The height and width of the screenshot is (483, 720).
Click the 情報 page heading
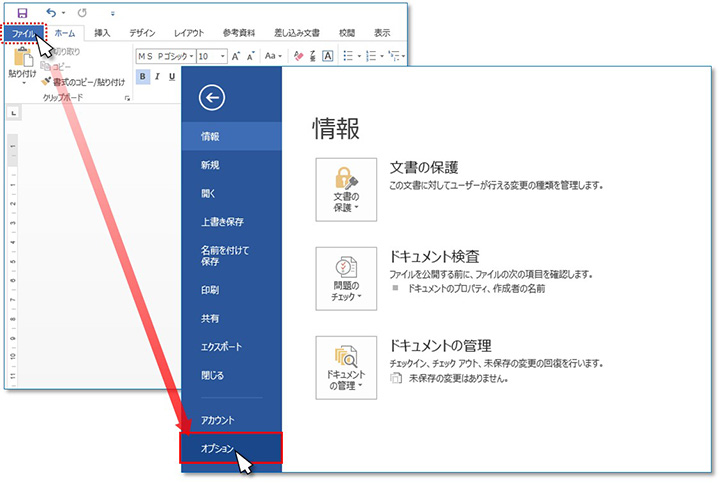[336, 129]
